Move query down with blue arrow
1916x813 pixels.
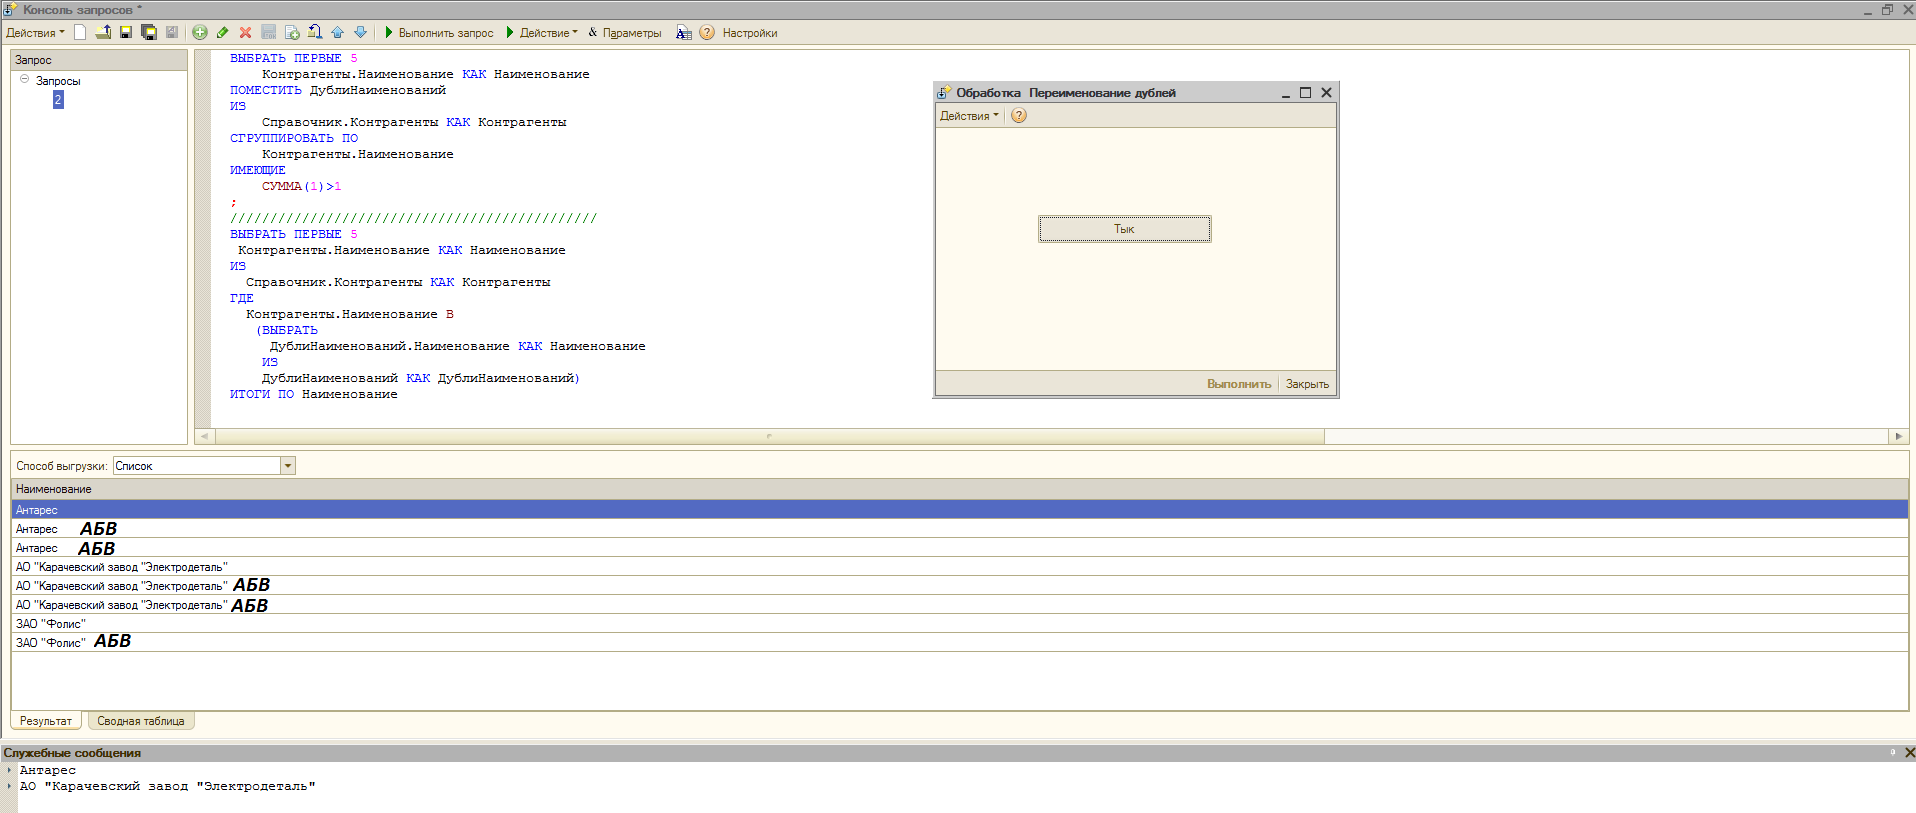point(360,33)
